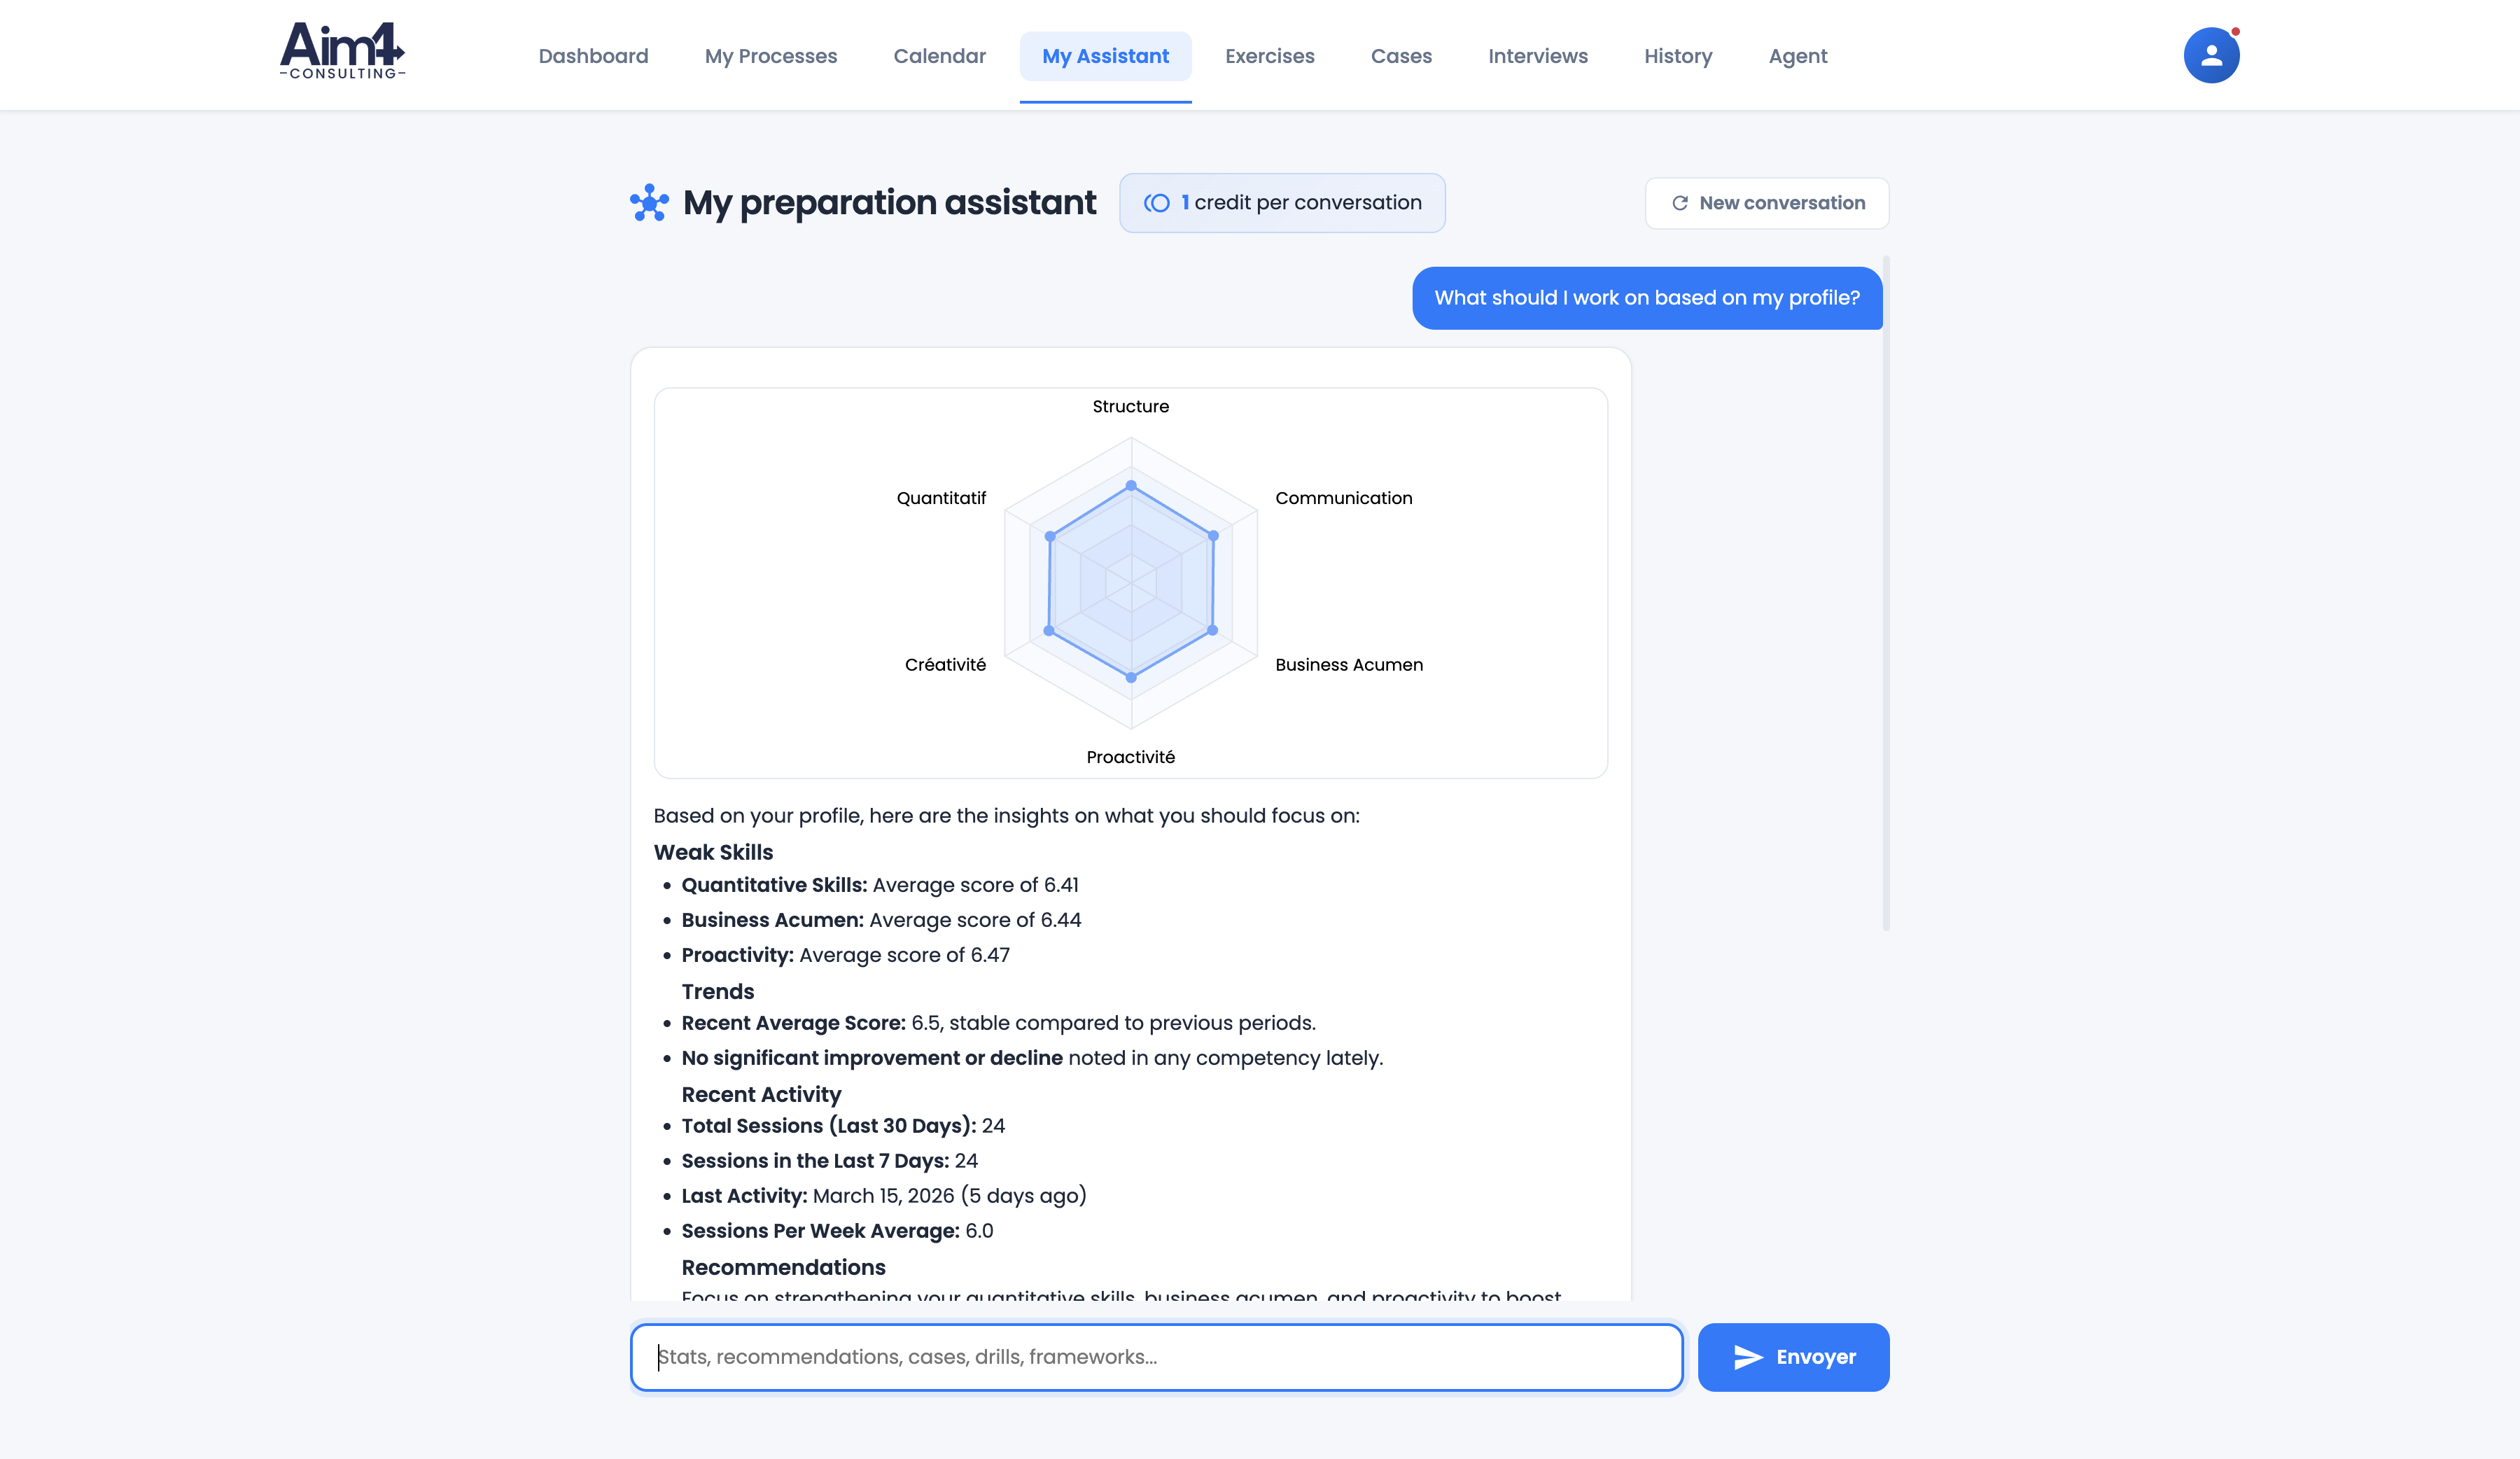Go to My Processes tab
This screenshot has height=1459, width=2520.
770,56
